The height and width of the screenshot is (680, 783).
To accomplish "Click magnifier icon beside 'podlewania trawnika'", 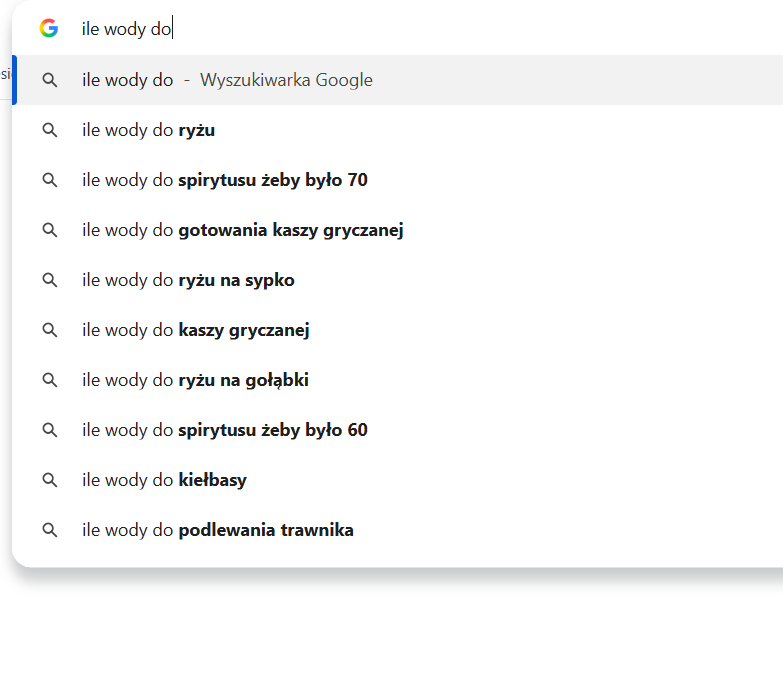I will click(49, 530).
